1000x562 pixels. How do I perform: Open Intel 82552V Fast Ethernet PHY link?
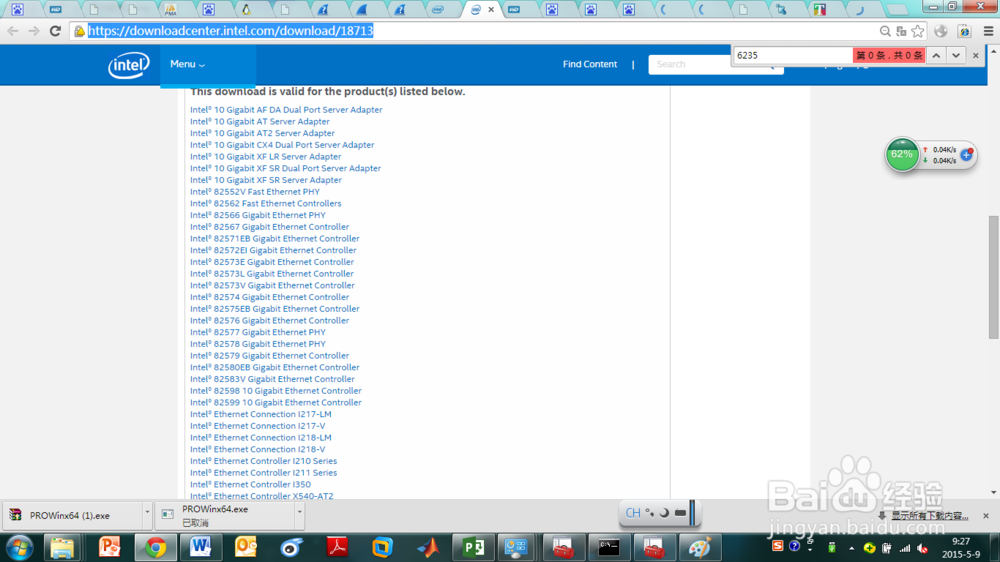coord(255,191)
